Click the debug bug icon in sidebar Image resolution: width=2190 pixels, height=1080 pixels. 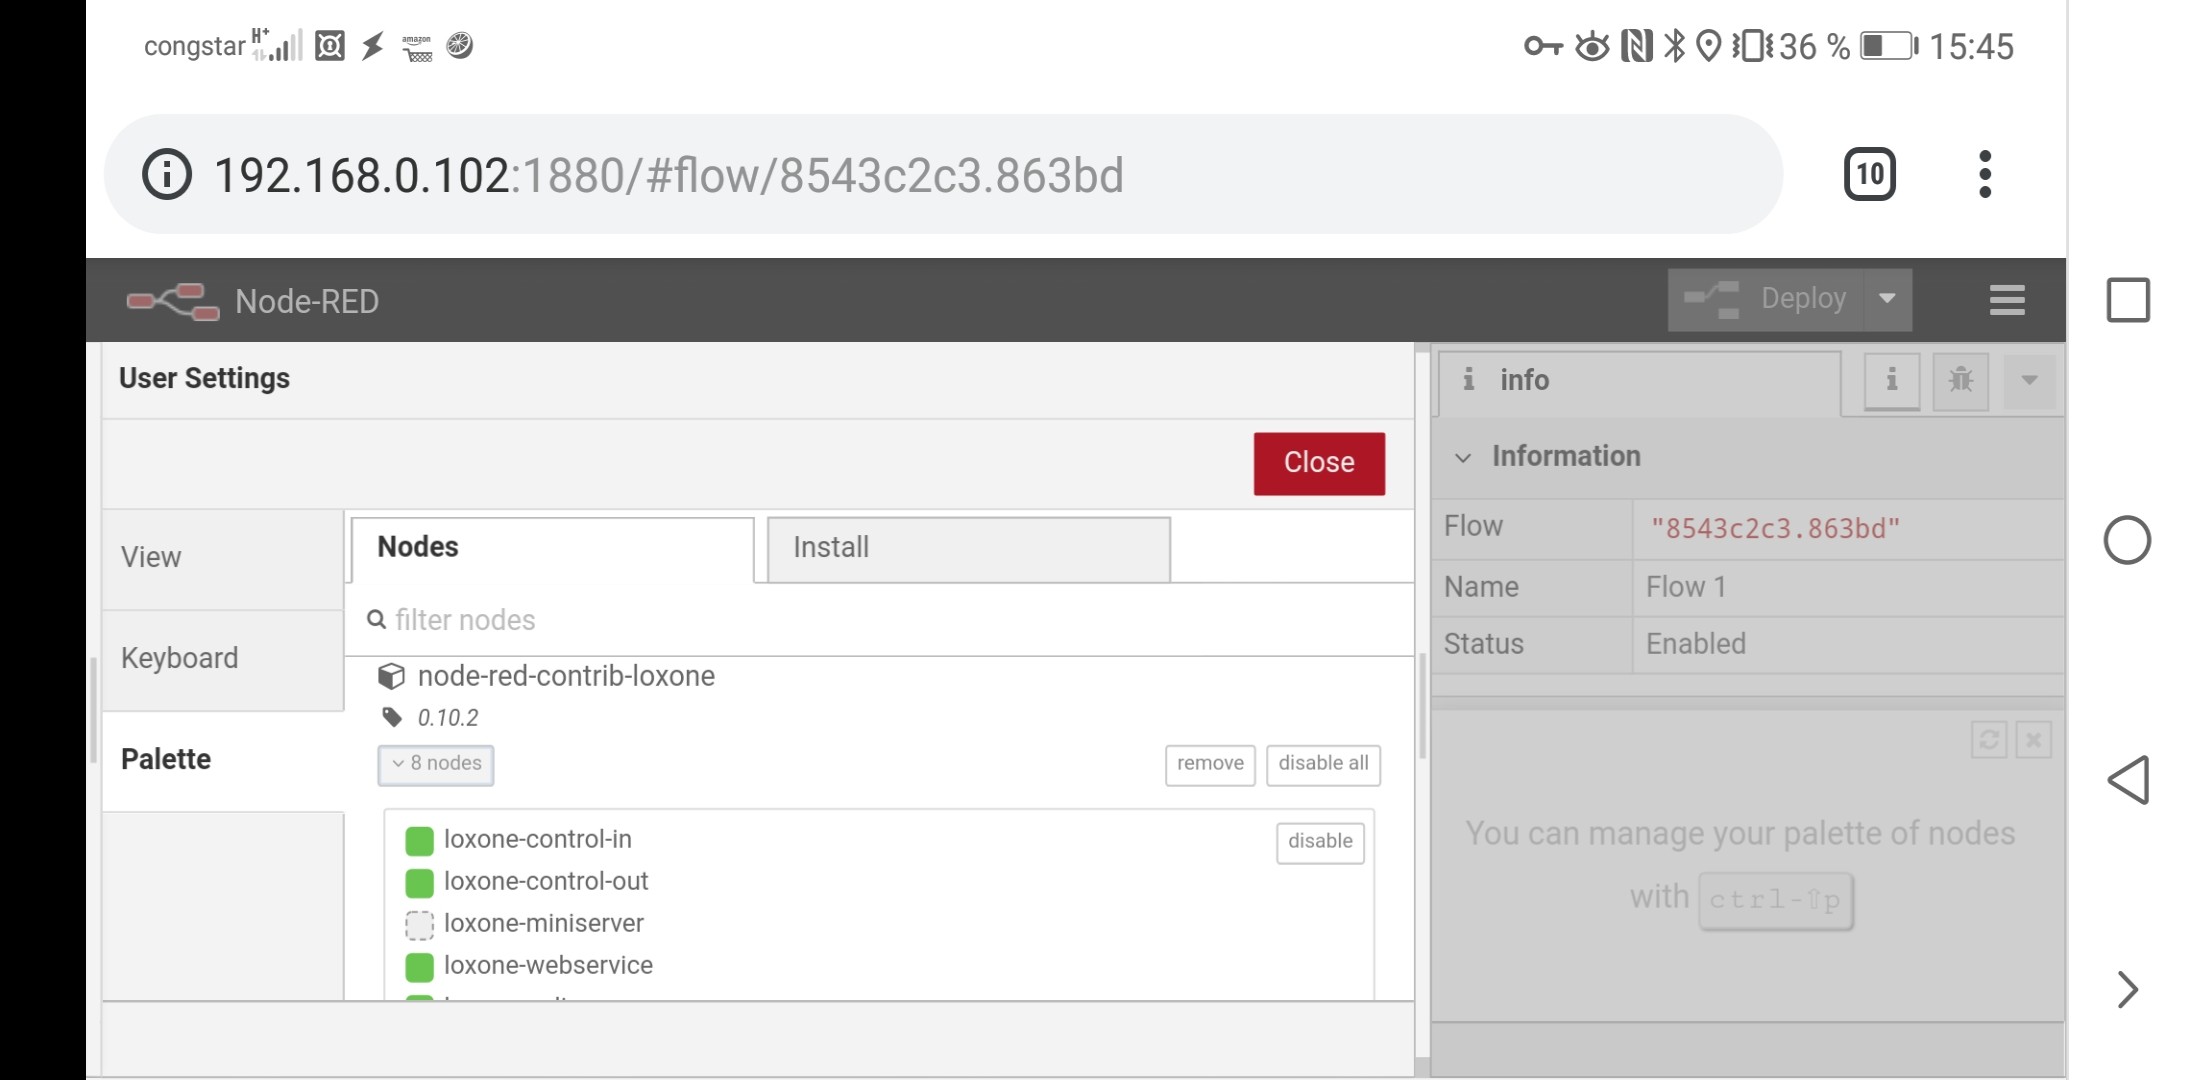[x=1960, y=380]
